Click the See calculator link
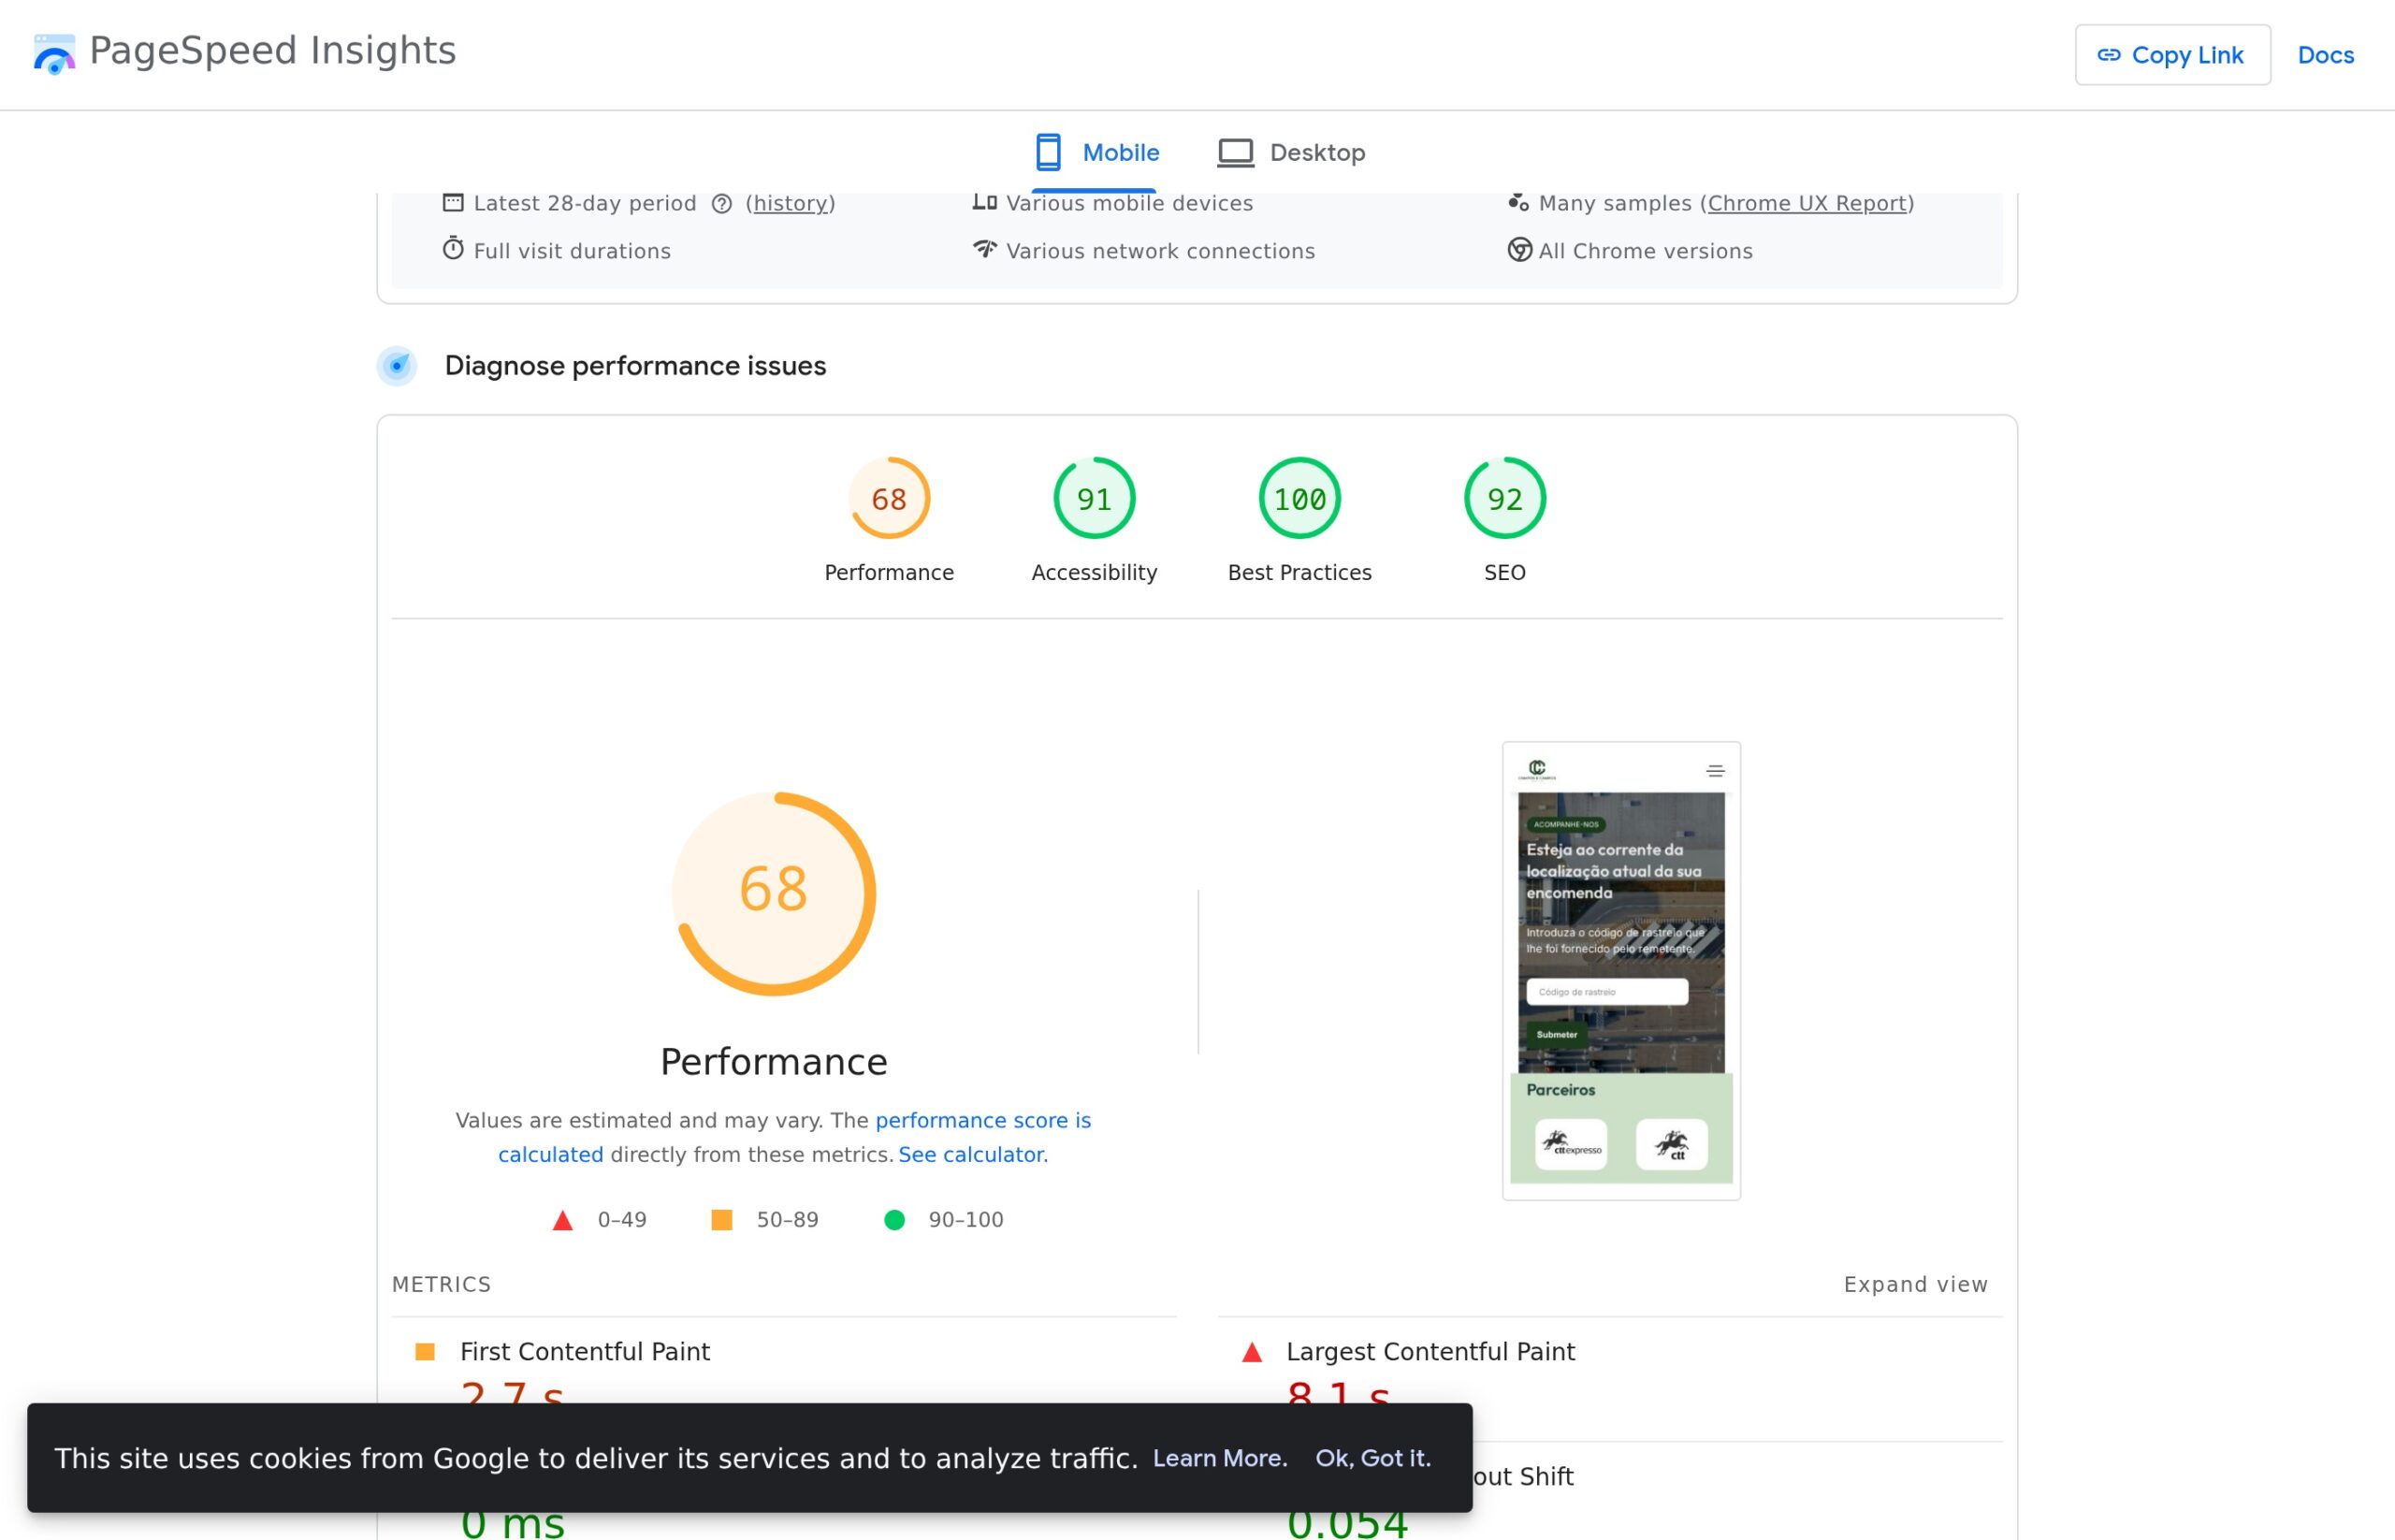2395x1540 pixels. pyautogui.click(x=971, y=1154)
